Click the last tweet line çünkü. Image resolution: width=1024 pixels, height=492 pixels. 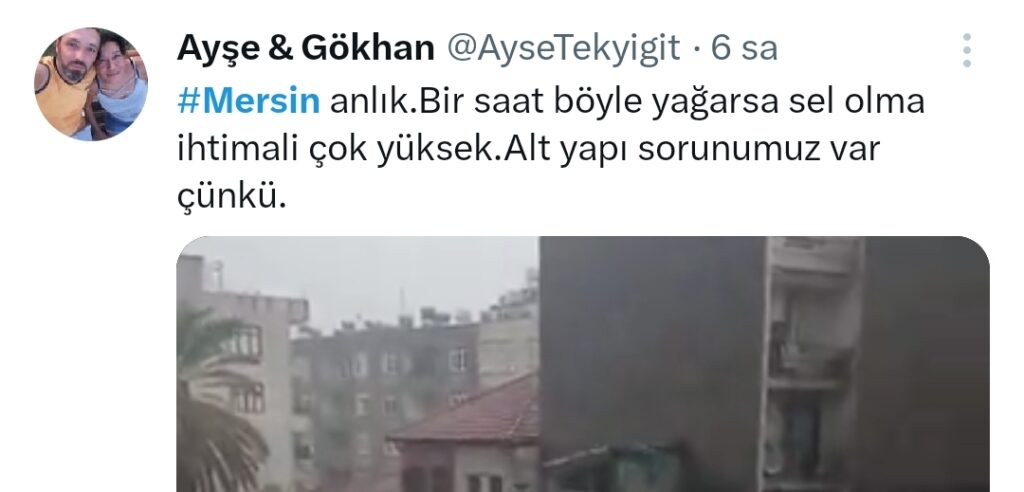232,197
